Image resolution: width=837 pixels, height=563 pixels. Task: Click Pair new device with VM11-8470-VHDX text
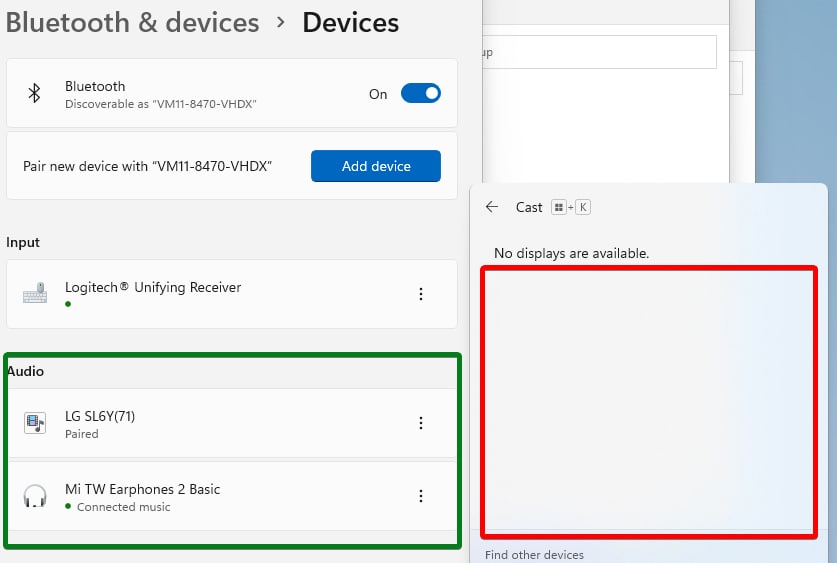pyautogui.click(x=147, y=166)
